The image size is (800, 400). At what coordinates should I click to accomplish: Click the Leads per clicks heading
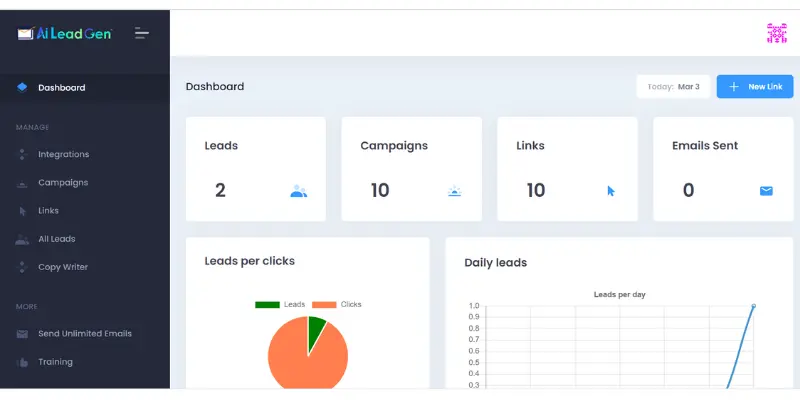pos(249,261)
